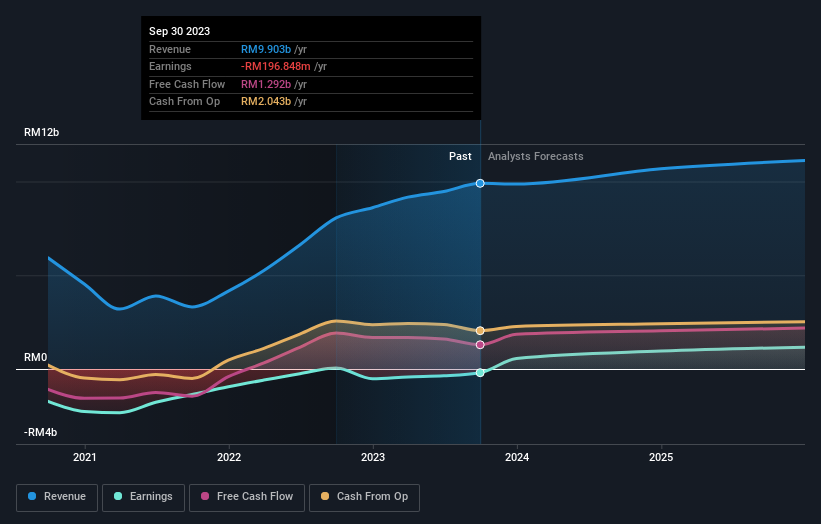Toggle the Revenue legend button

[x=57, y=497]
